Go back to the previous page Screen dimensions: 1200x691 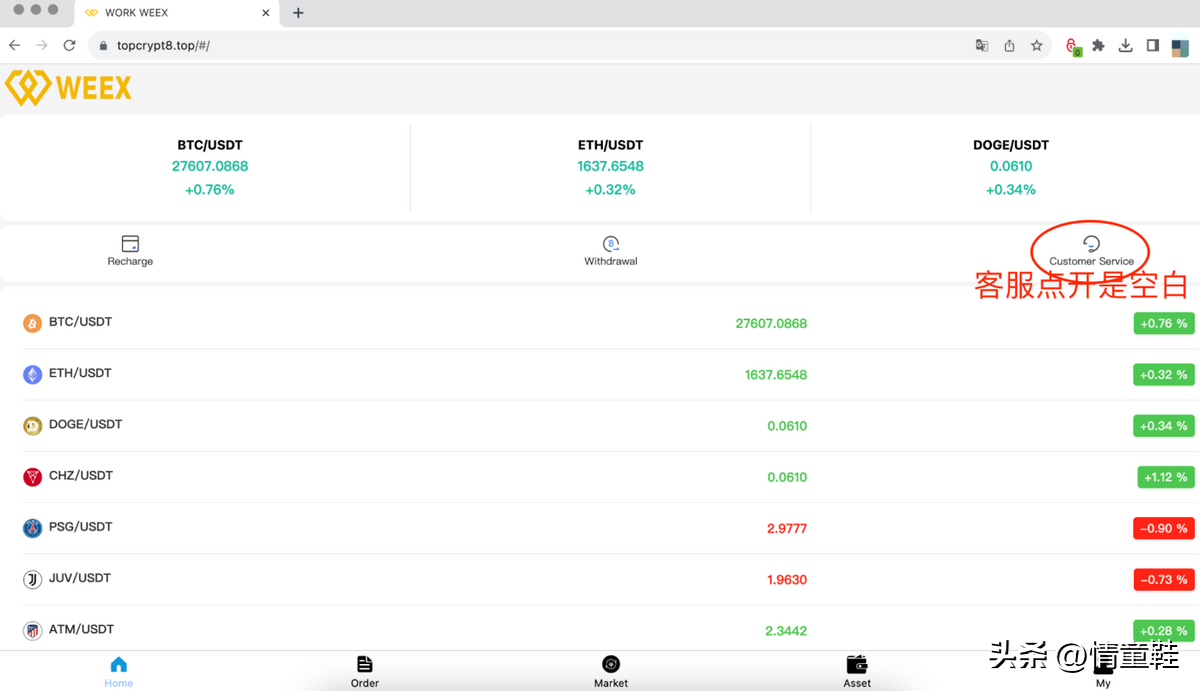pos(15,46)
